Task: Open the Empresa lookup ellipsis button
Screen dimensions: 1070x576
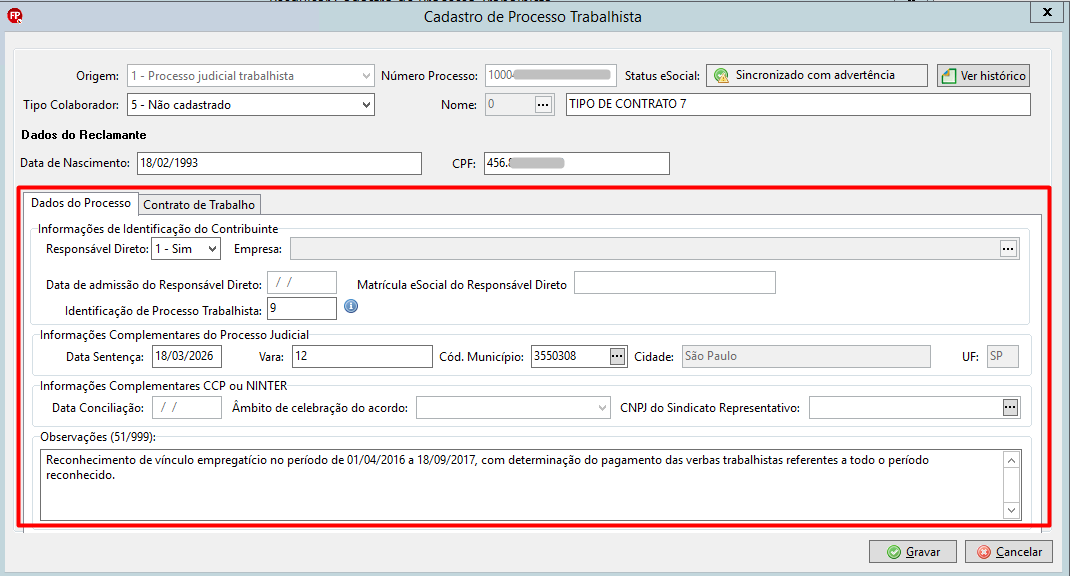Action: coord(1008,249)
